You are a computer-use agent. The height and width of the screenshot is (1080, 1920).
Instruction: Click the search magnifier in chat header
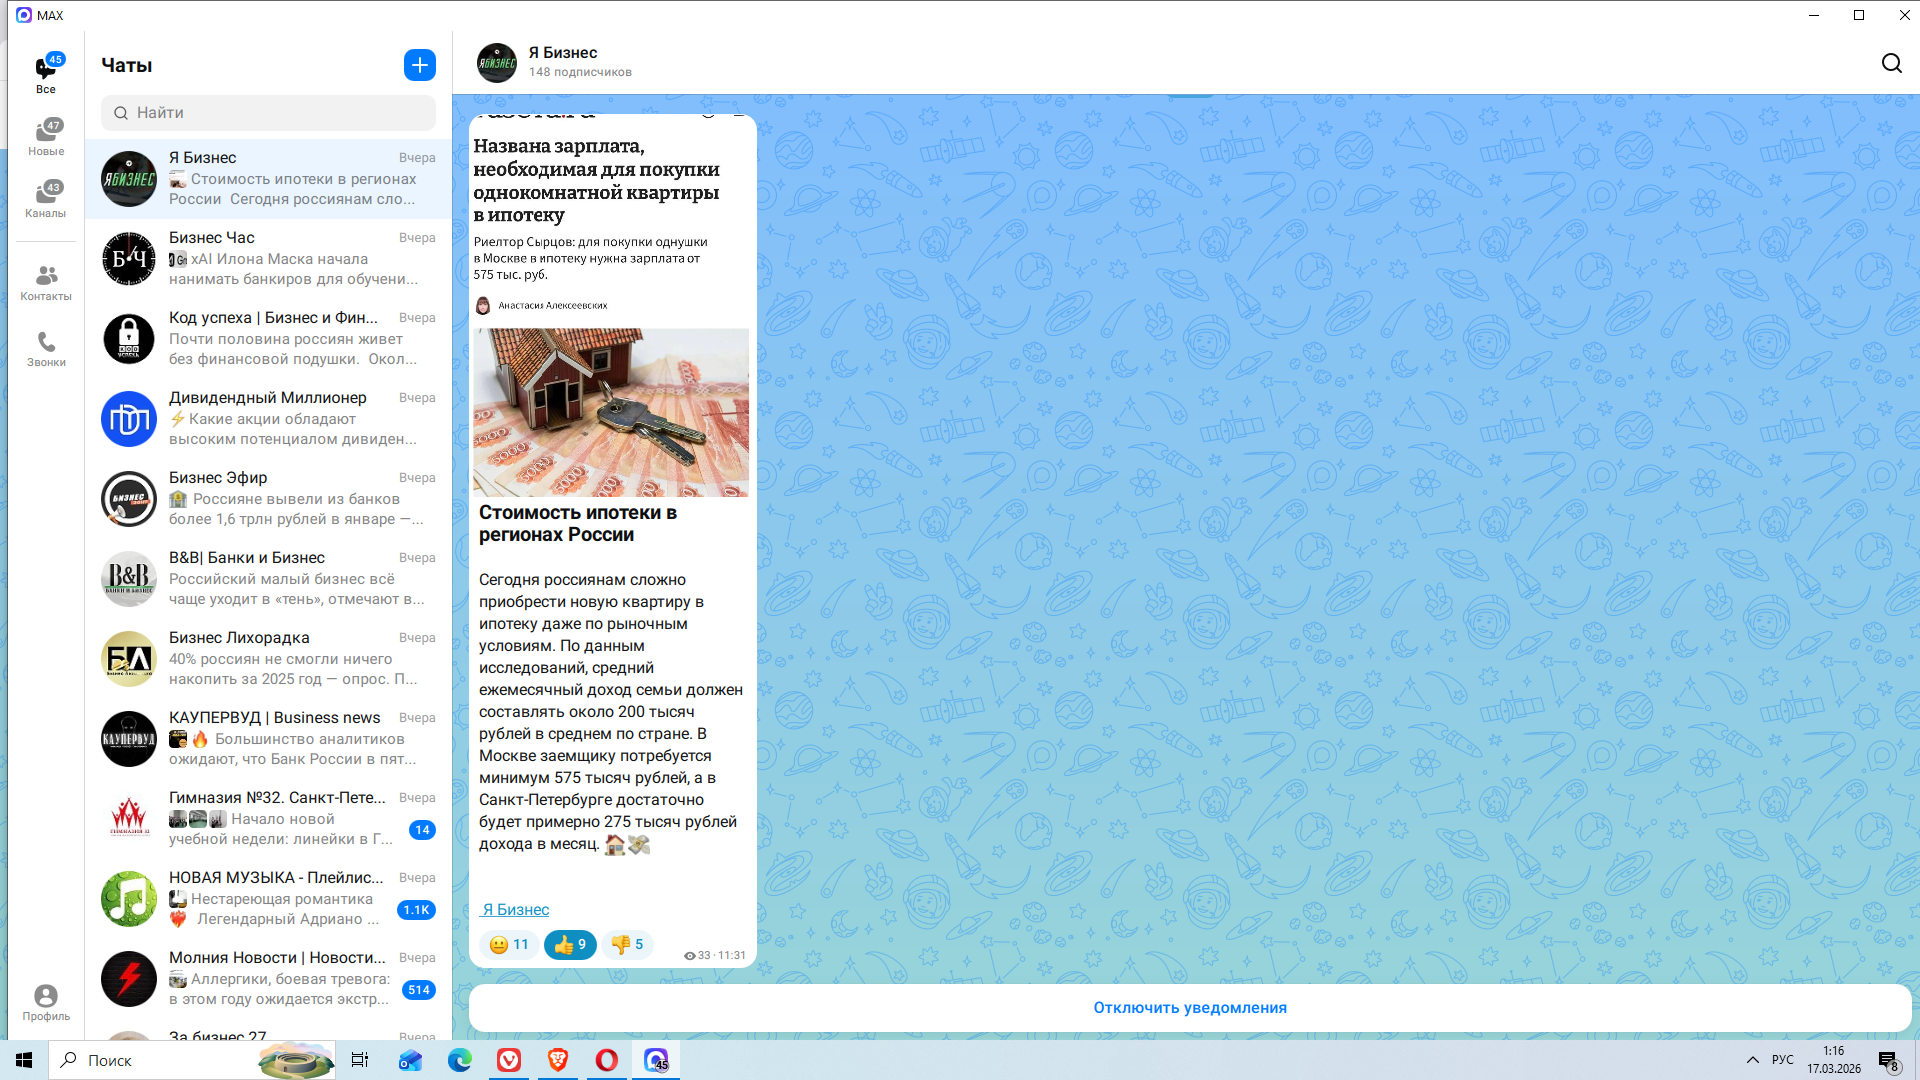point(1891,64)
